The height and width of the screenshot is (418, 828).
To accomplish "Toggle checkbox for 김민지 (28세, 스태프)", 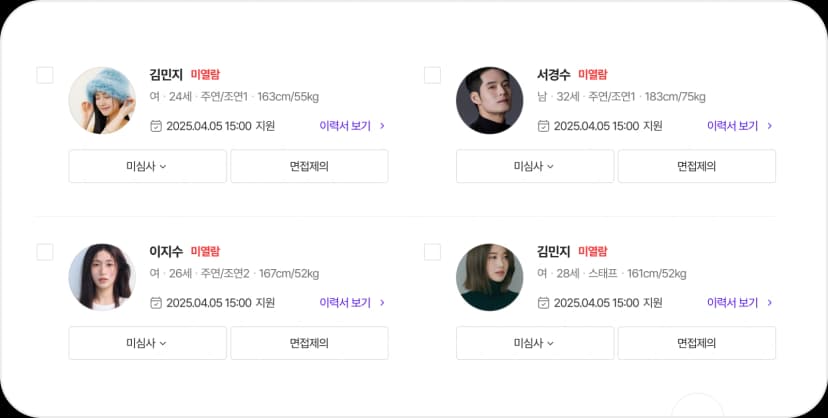I will point(432,252).
